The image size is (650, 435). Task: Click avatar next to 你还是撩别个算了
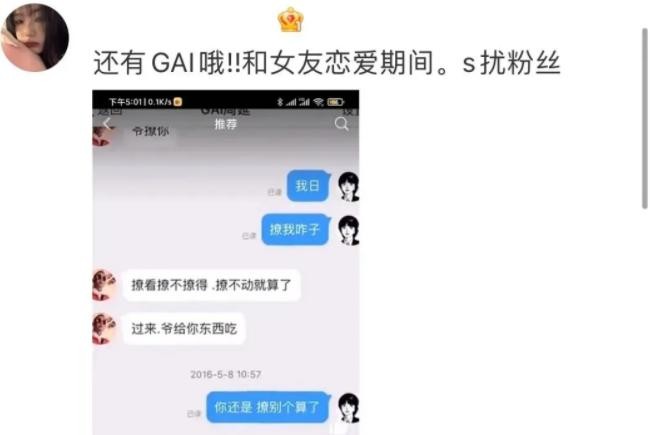pos(348,408)
